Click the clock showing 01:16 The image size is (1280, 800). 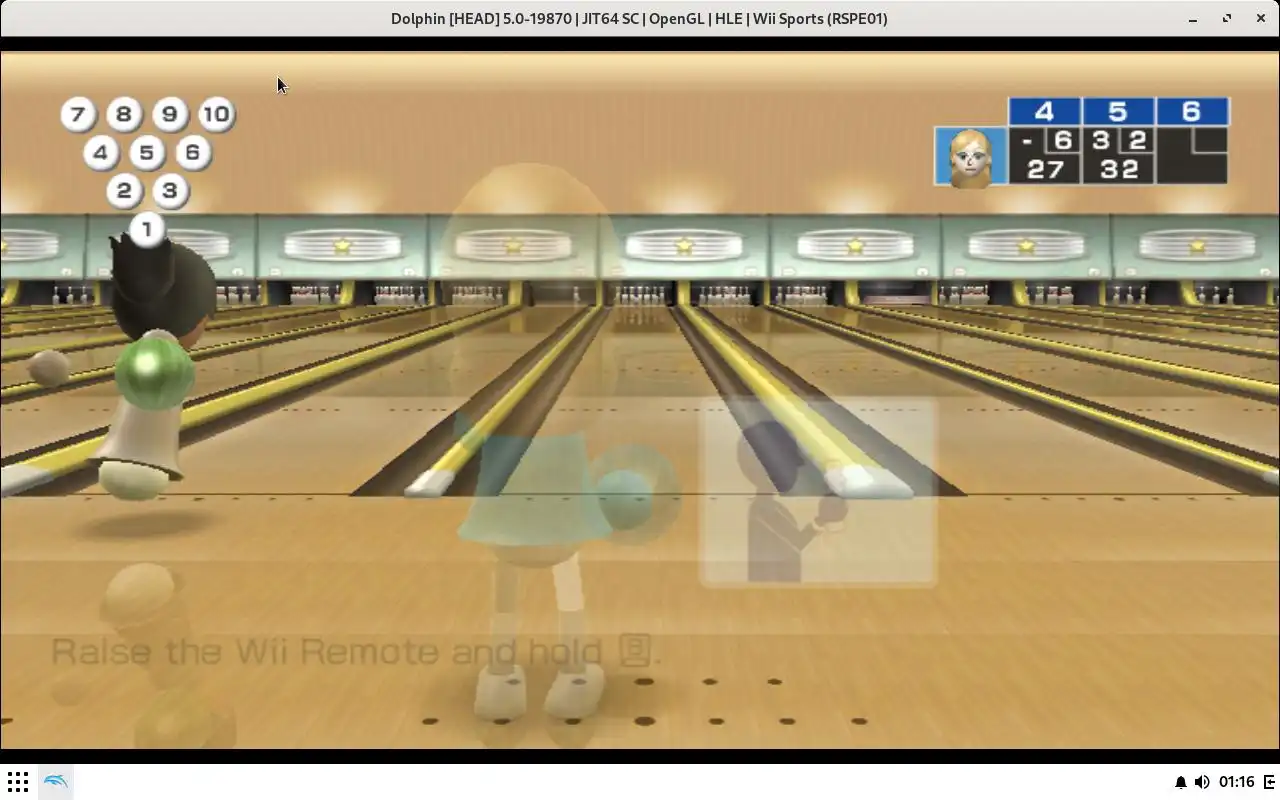(1237, 782)
